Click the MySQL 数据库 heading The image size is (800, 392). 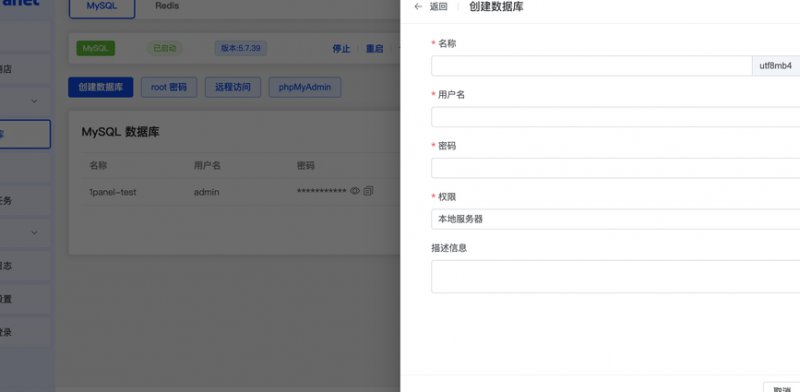120,132
